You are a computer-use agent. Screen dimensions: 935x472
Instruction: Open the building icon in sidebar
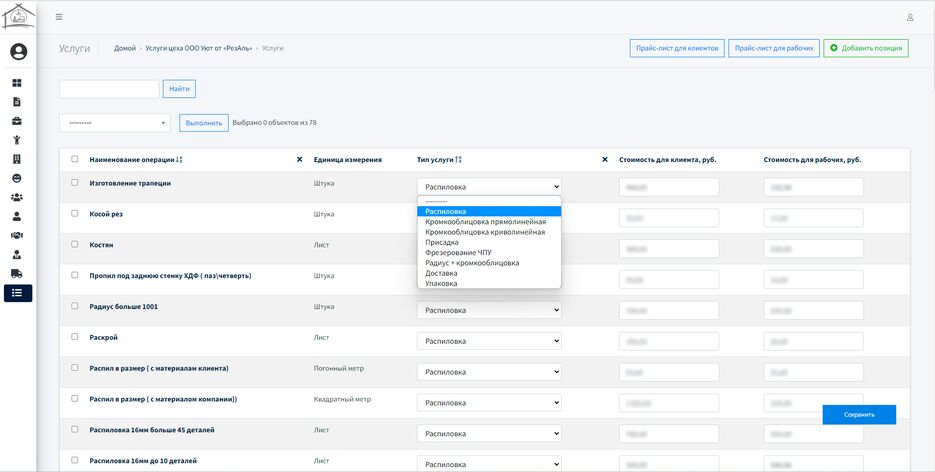coord(17,159)
